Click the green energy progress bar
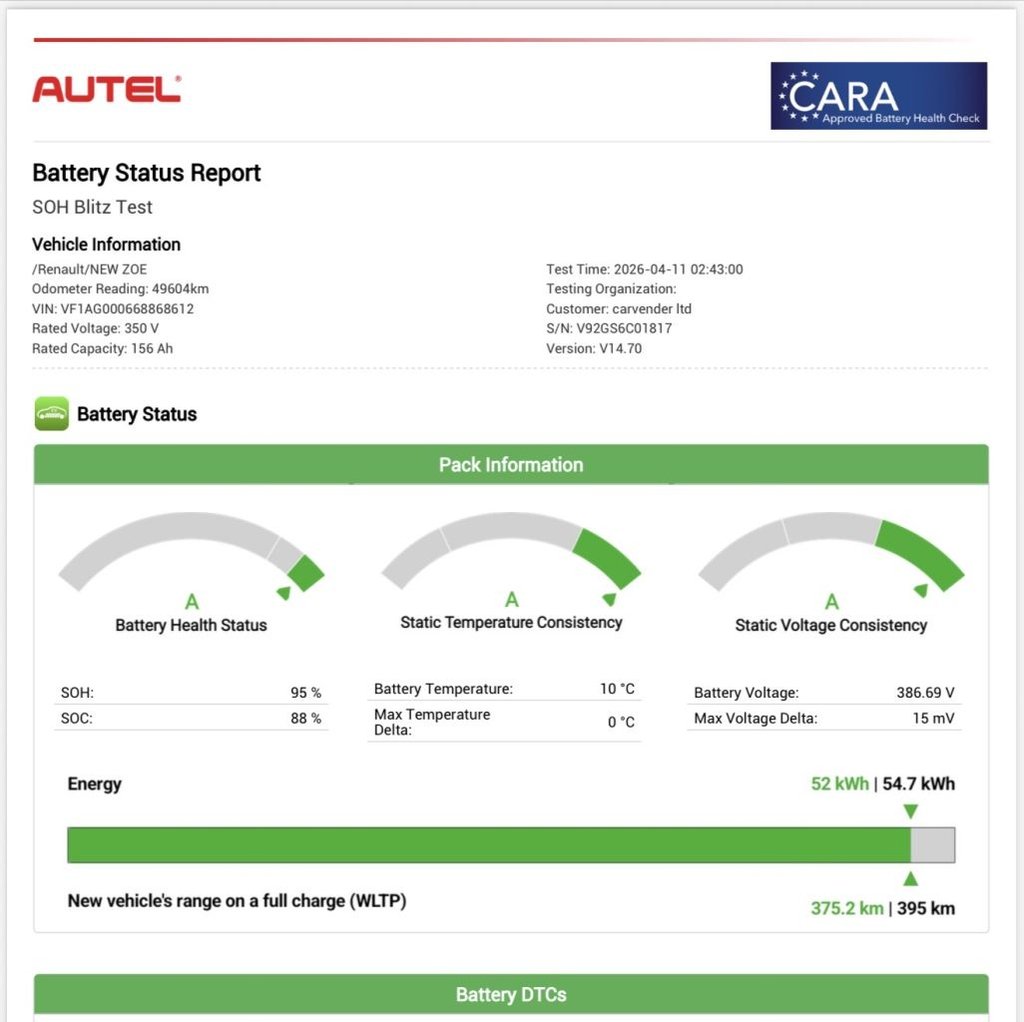1024x1022 pixels. (x=489, y=845)
